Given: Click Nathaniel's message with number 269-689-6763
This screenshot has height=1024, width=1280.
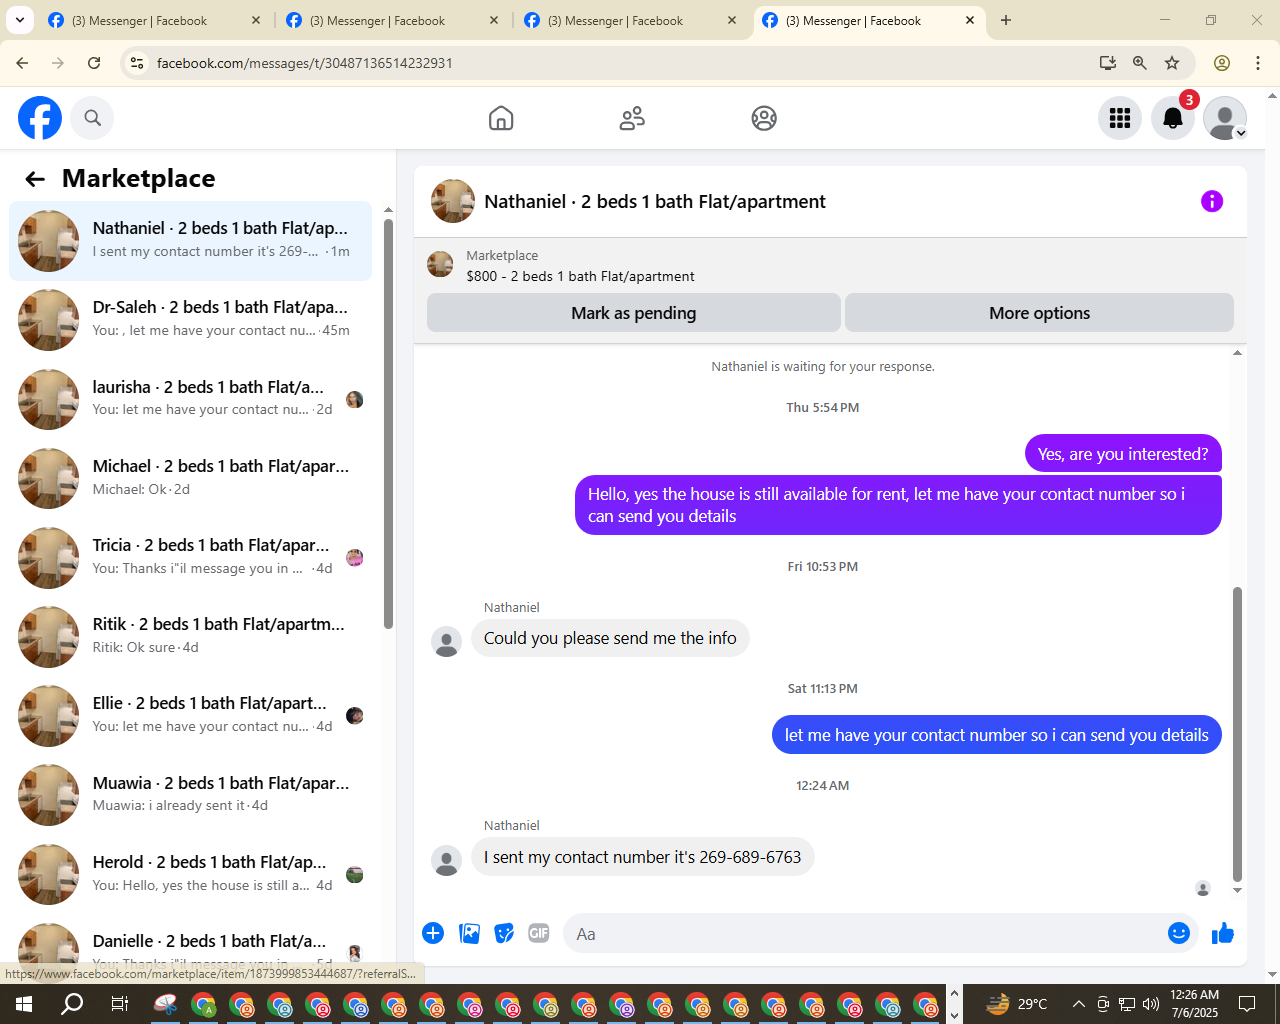Looking at the screenshot, I should click(x=642, y=857).
